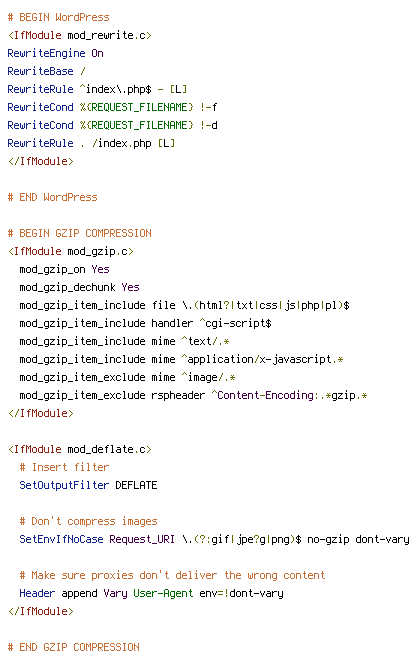Click the '# END GZIP COMPRESSION' comment
Screen dimensions: 418x664
tap(74, 647)
